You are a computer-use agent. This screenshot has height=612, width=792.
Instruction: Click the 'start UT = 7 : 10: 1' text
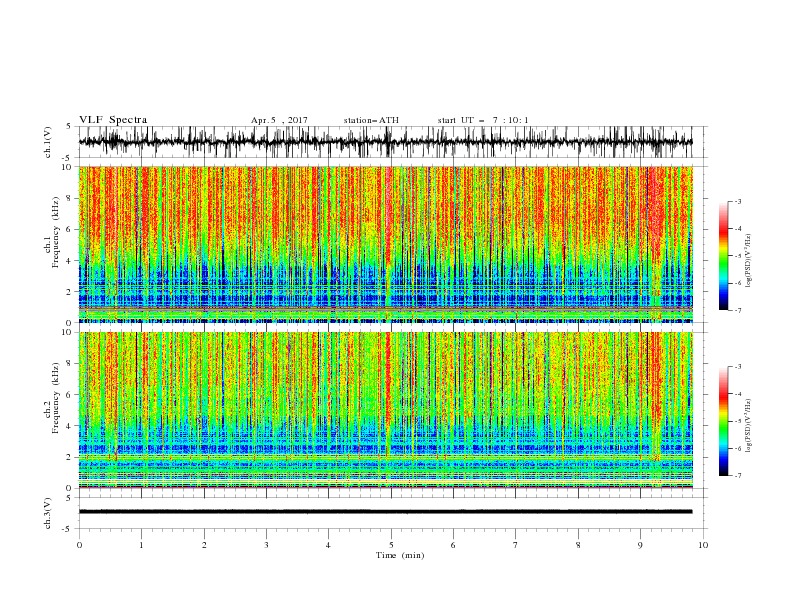click(483, 120)
